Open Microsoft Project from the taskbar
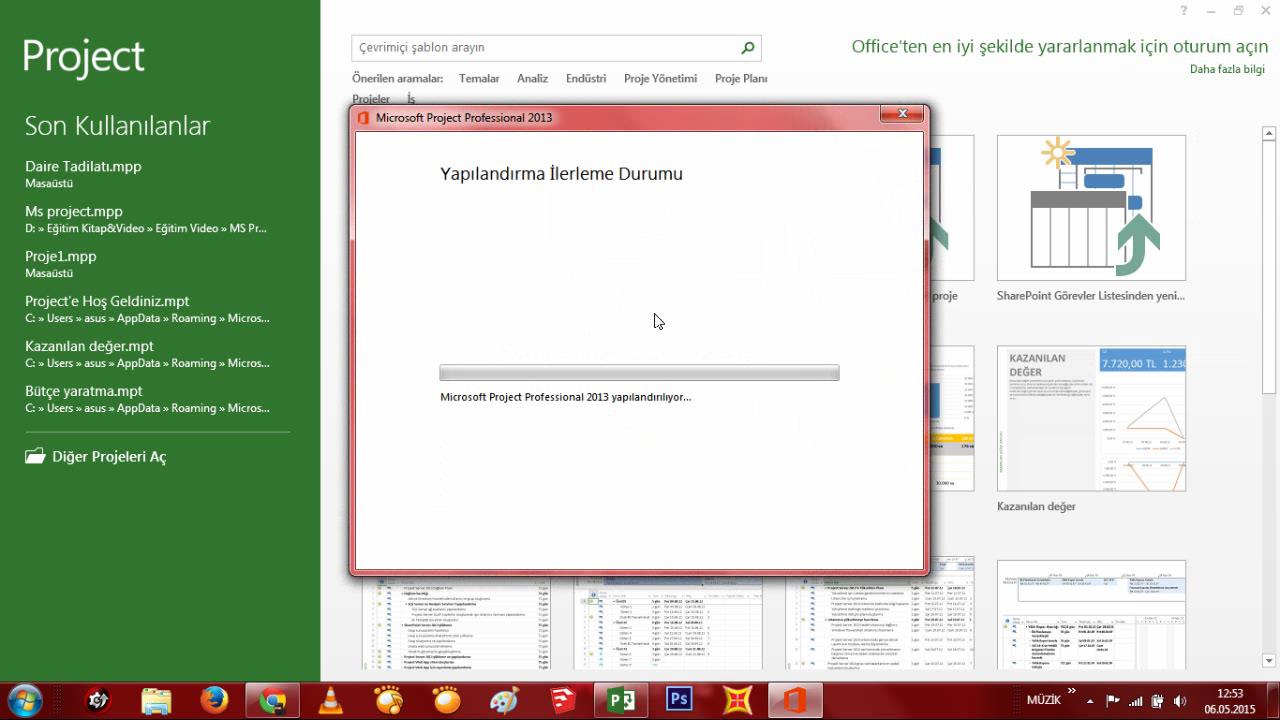1280x720 pixels. click(x=621, y=699)
